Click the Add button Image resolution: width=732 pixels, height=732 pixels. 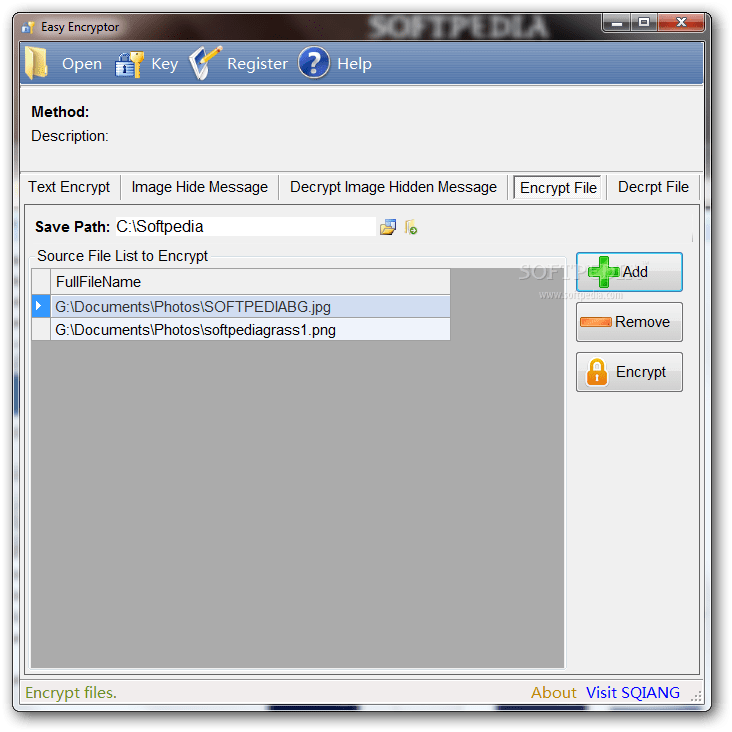tap(629, 272)
